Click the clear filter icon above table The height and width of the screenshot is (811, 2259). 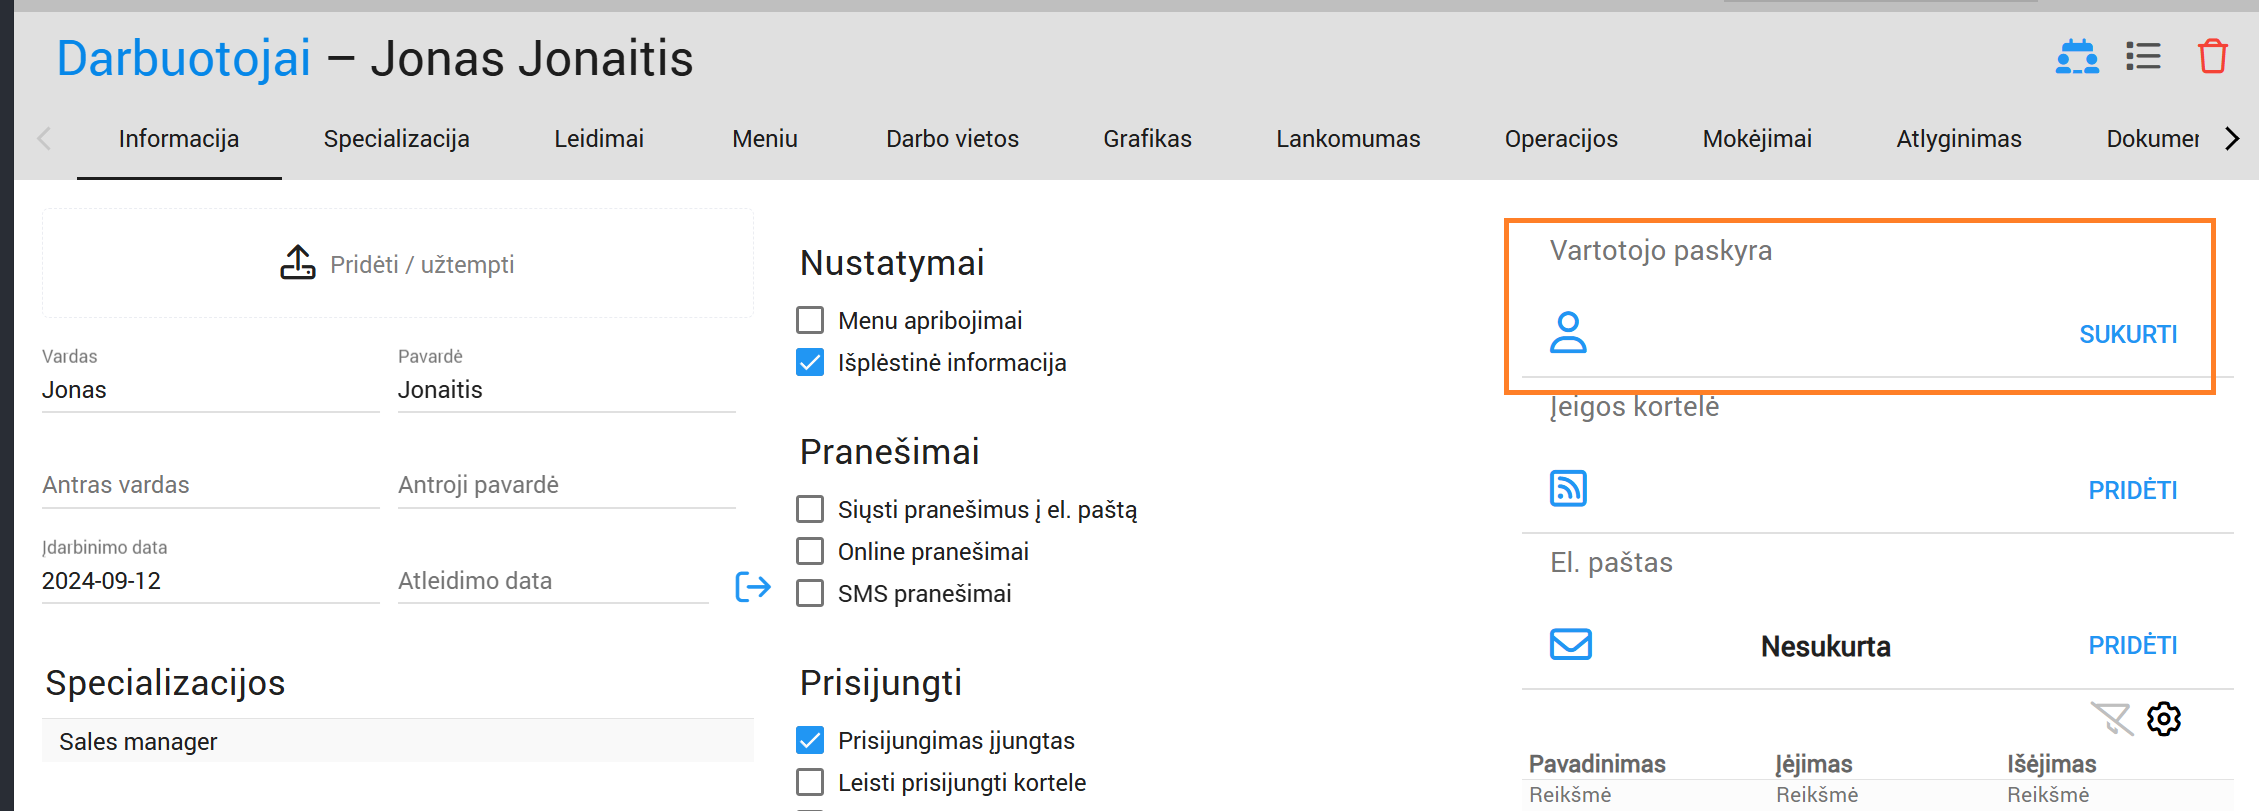(x=2111, y=719)
